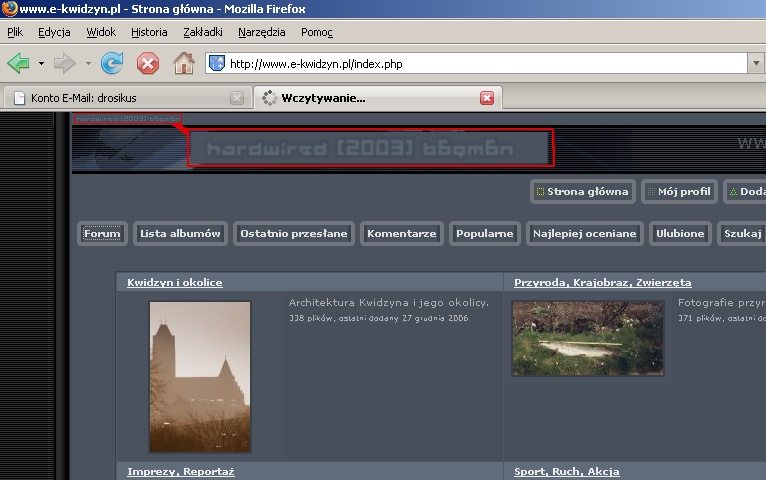This screenshot has height=480, width=766.
Task: Open the forward history dropdown arrow
Action: coord(88,63)
